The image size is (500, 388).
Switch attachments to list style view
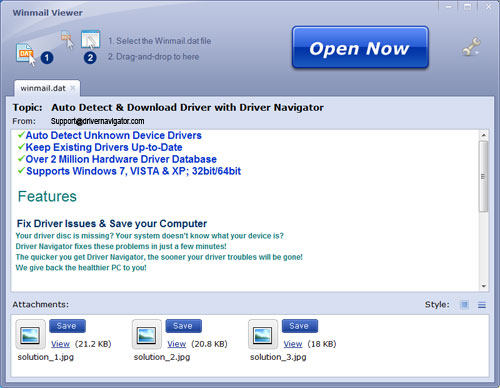coord(482,305)
